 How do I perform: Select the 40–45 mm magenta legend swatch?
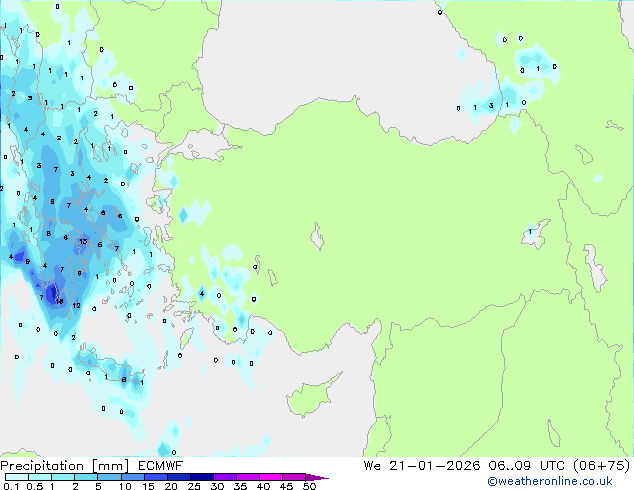click(x=271, y=477)
